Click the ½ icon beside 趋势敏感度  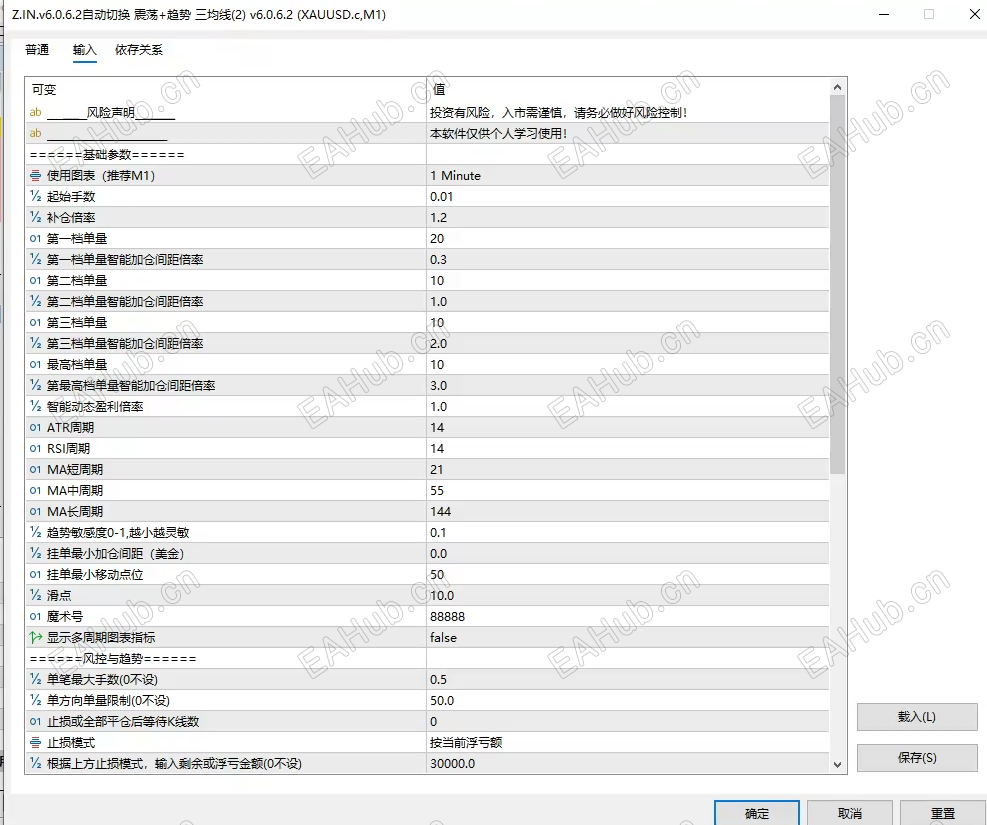coord(35,532)
